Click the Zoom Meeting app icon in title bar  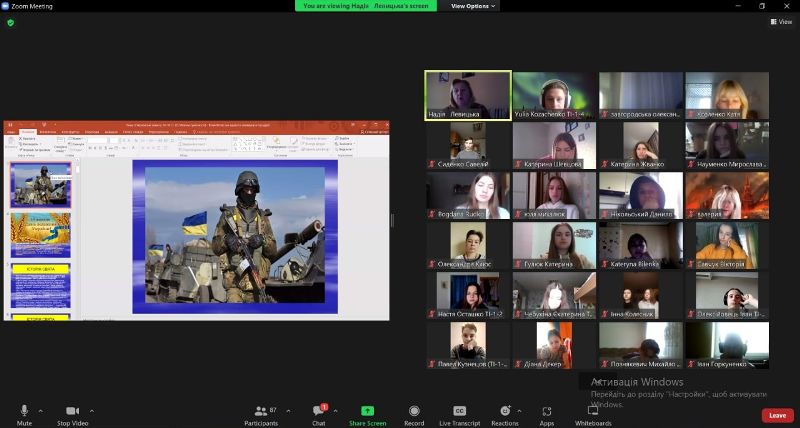(6, 6)
